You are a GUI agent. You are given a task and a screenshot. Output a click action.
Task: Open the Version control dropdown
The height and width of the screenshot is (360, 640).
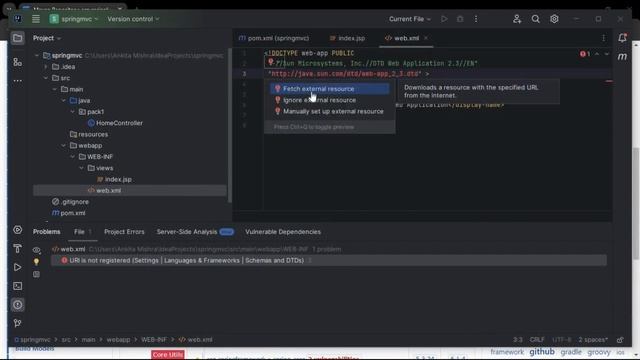(x=133, y=19)
